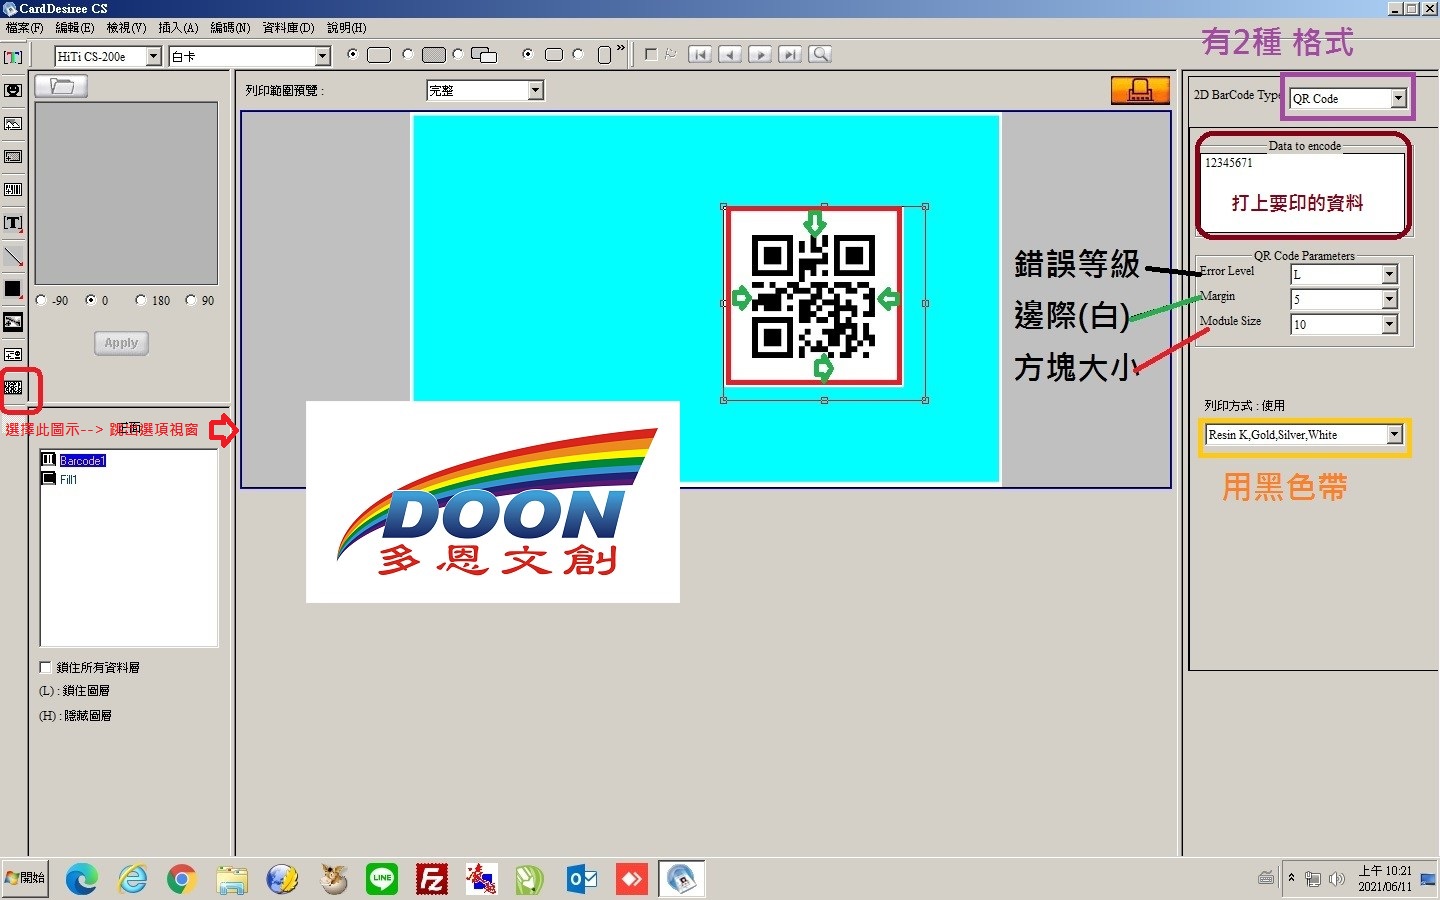
Task: Select 180 rotation radio button
Action: point(141,300)
